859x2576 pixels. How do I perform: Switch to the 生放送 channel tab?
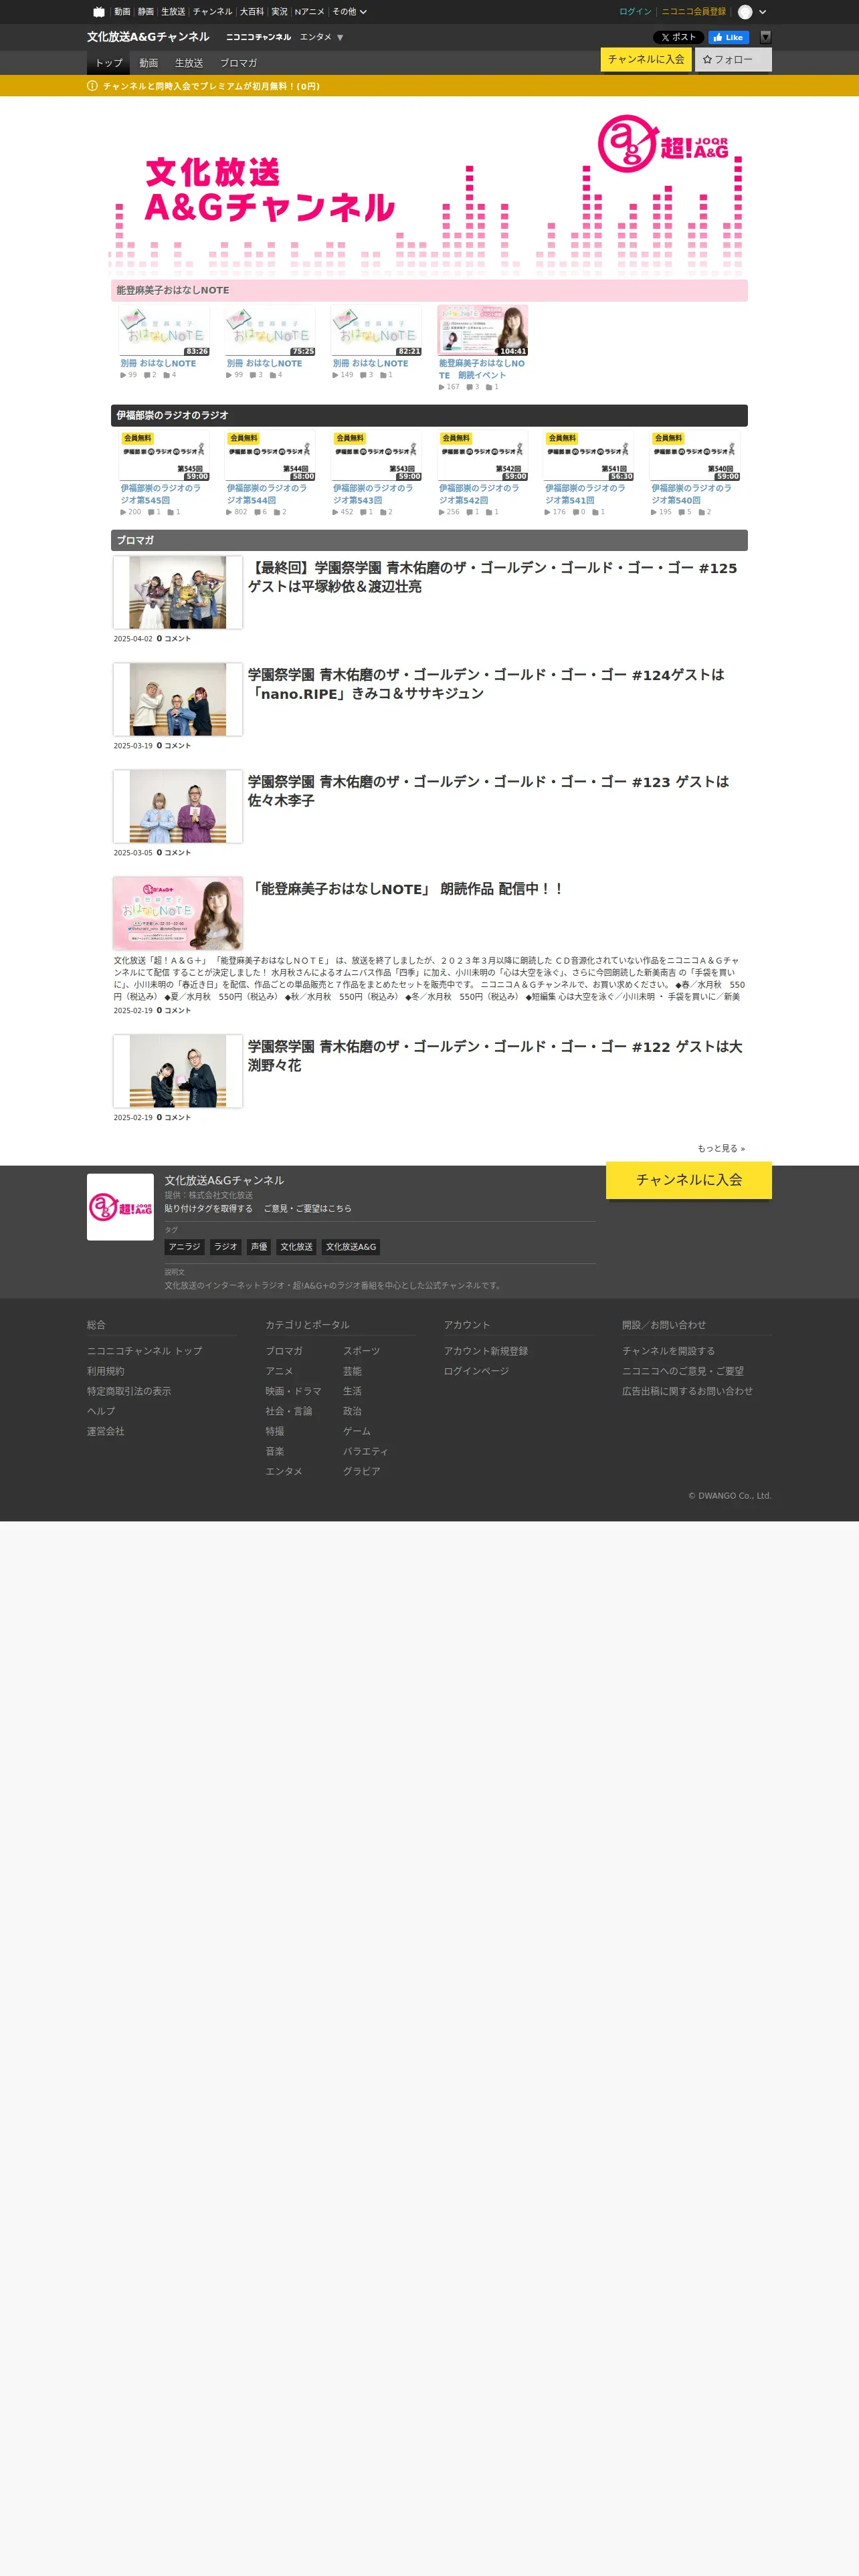click(x=189, y=63)
